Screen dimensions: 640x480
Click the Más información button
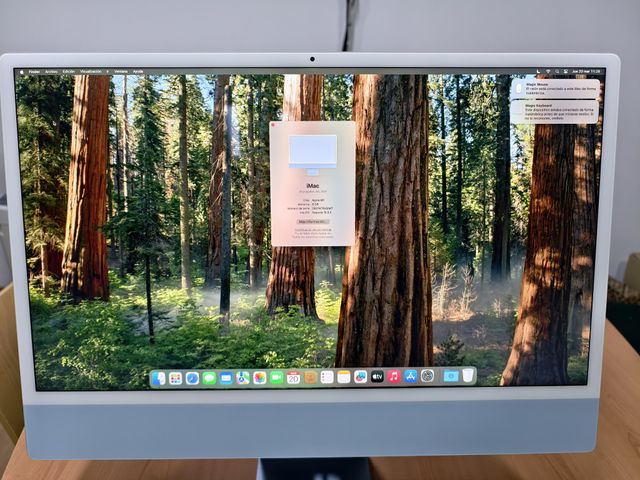tap(313, 222)
